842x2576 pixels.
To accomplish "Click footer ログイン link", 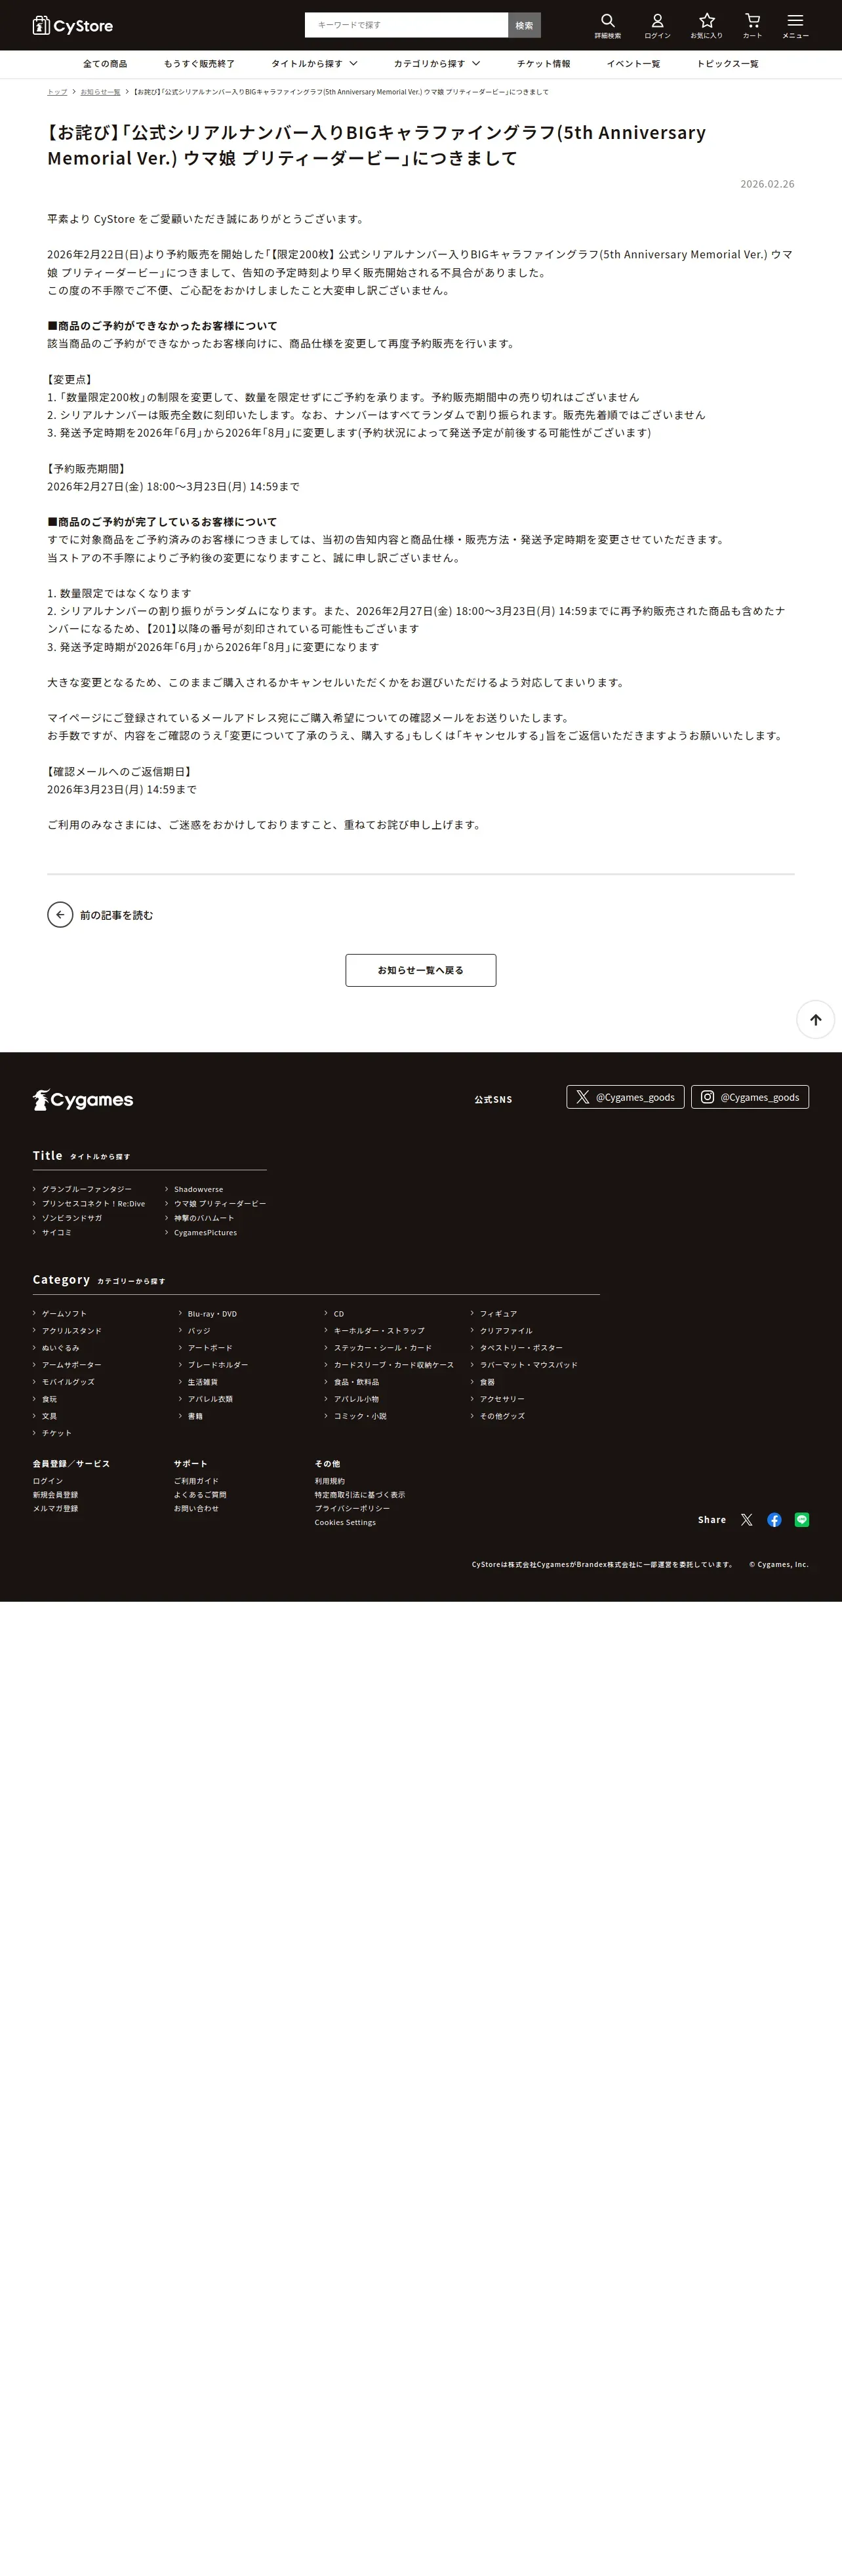I will [x=47, y=1480].
